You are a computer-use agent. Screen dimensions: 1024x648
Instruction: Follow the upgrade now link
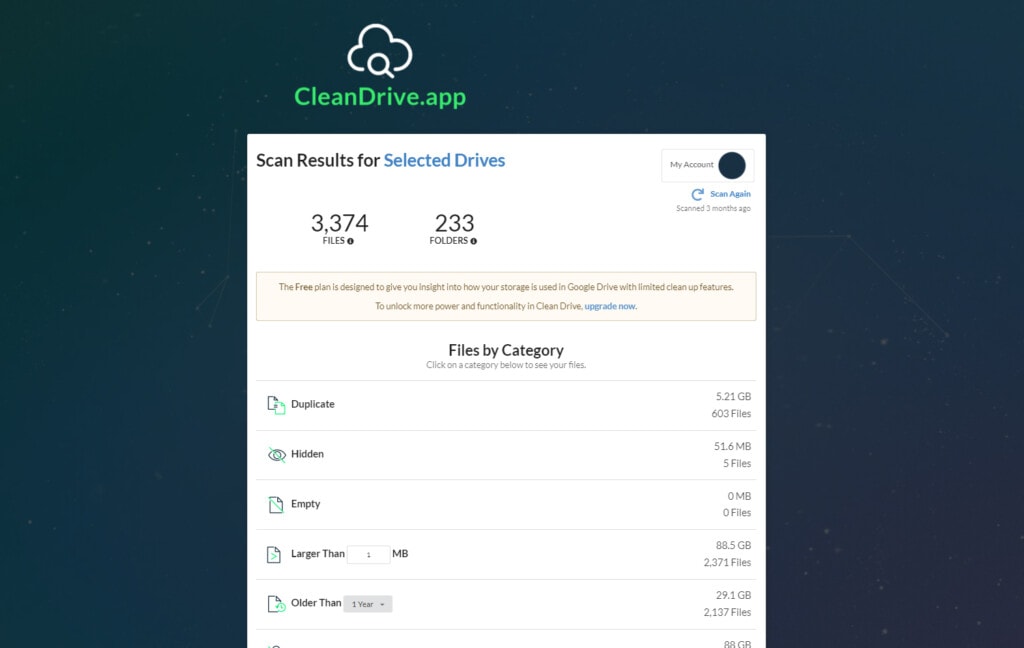click(x=610, y=306)
